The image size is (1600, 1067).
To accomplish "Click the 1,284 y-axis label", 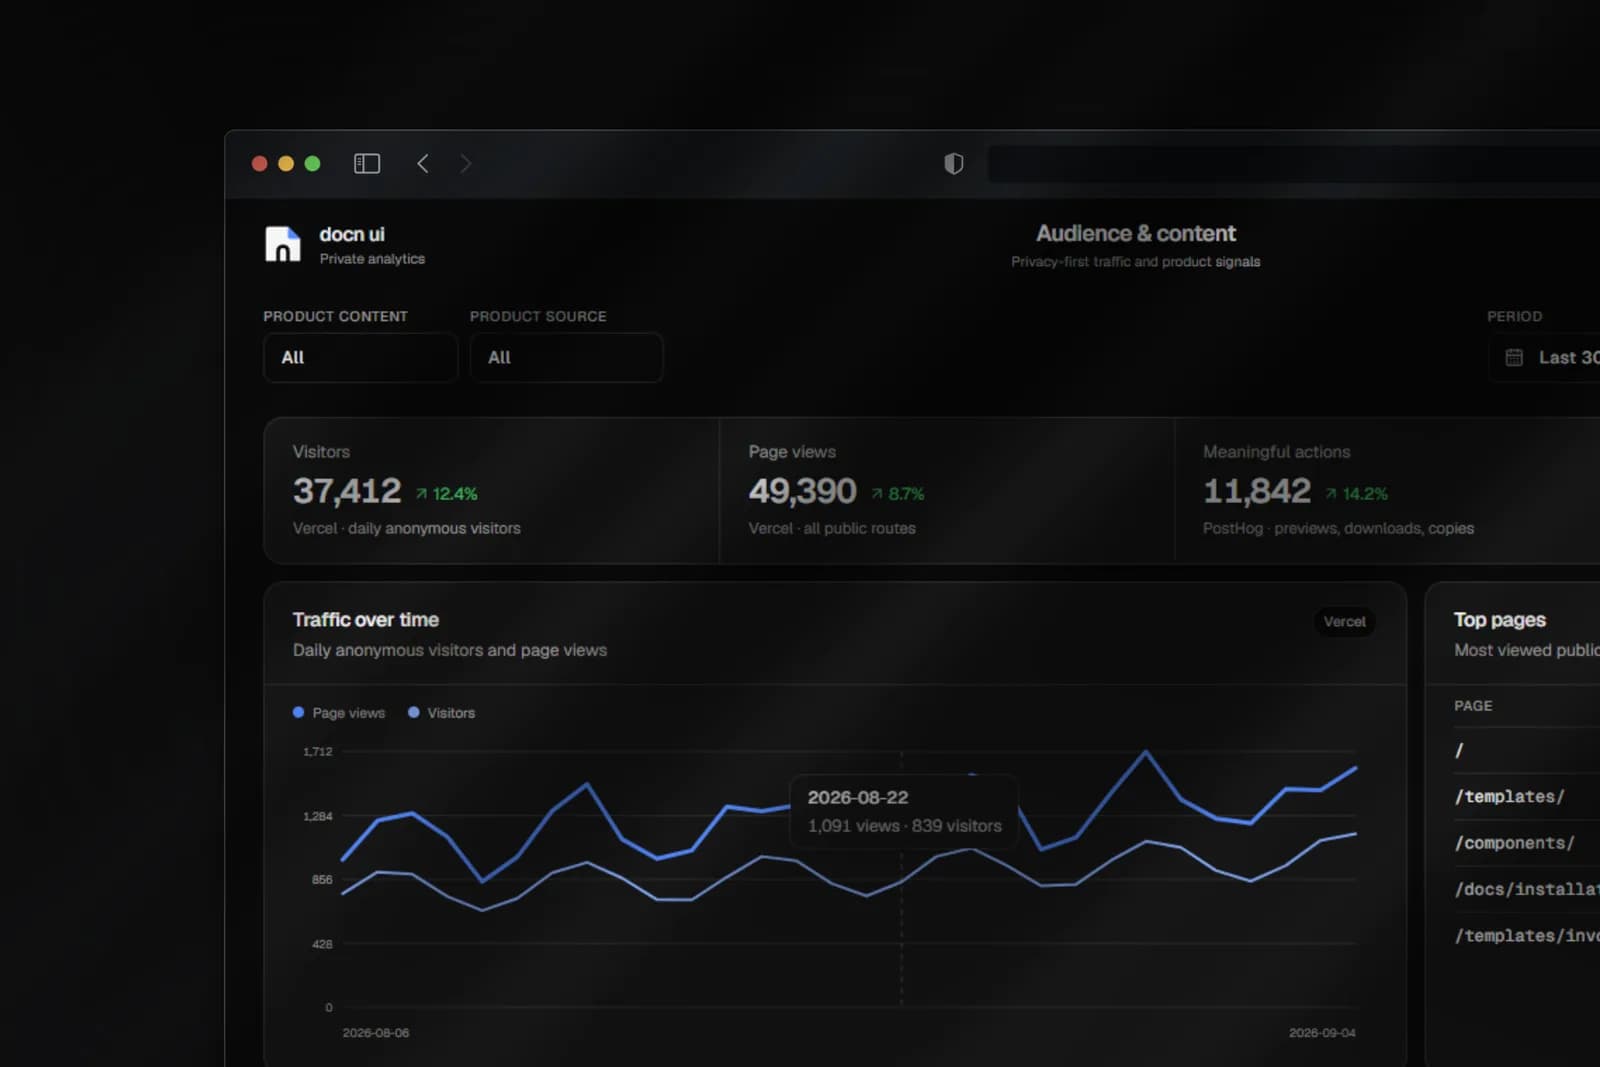I will click(x=318, y=817).
